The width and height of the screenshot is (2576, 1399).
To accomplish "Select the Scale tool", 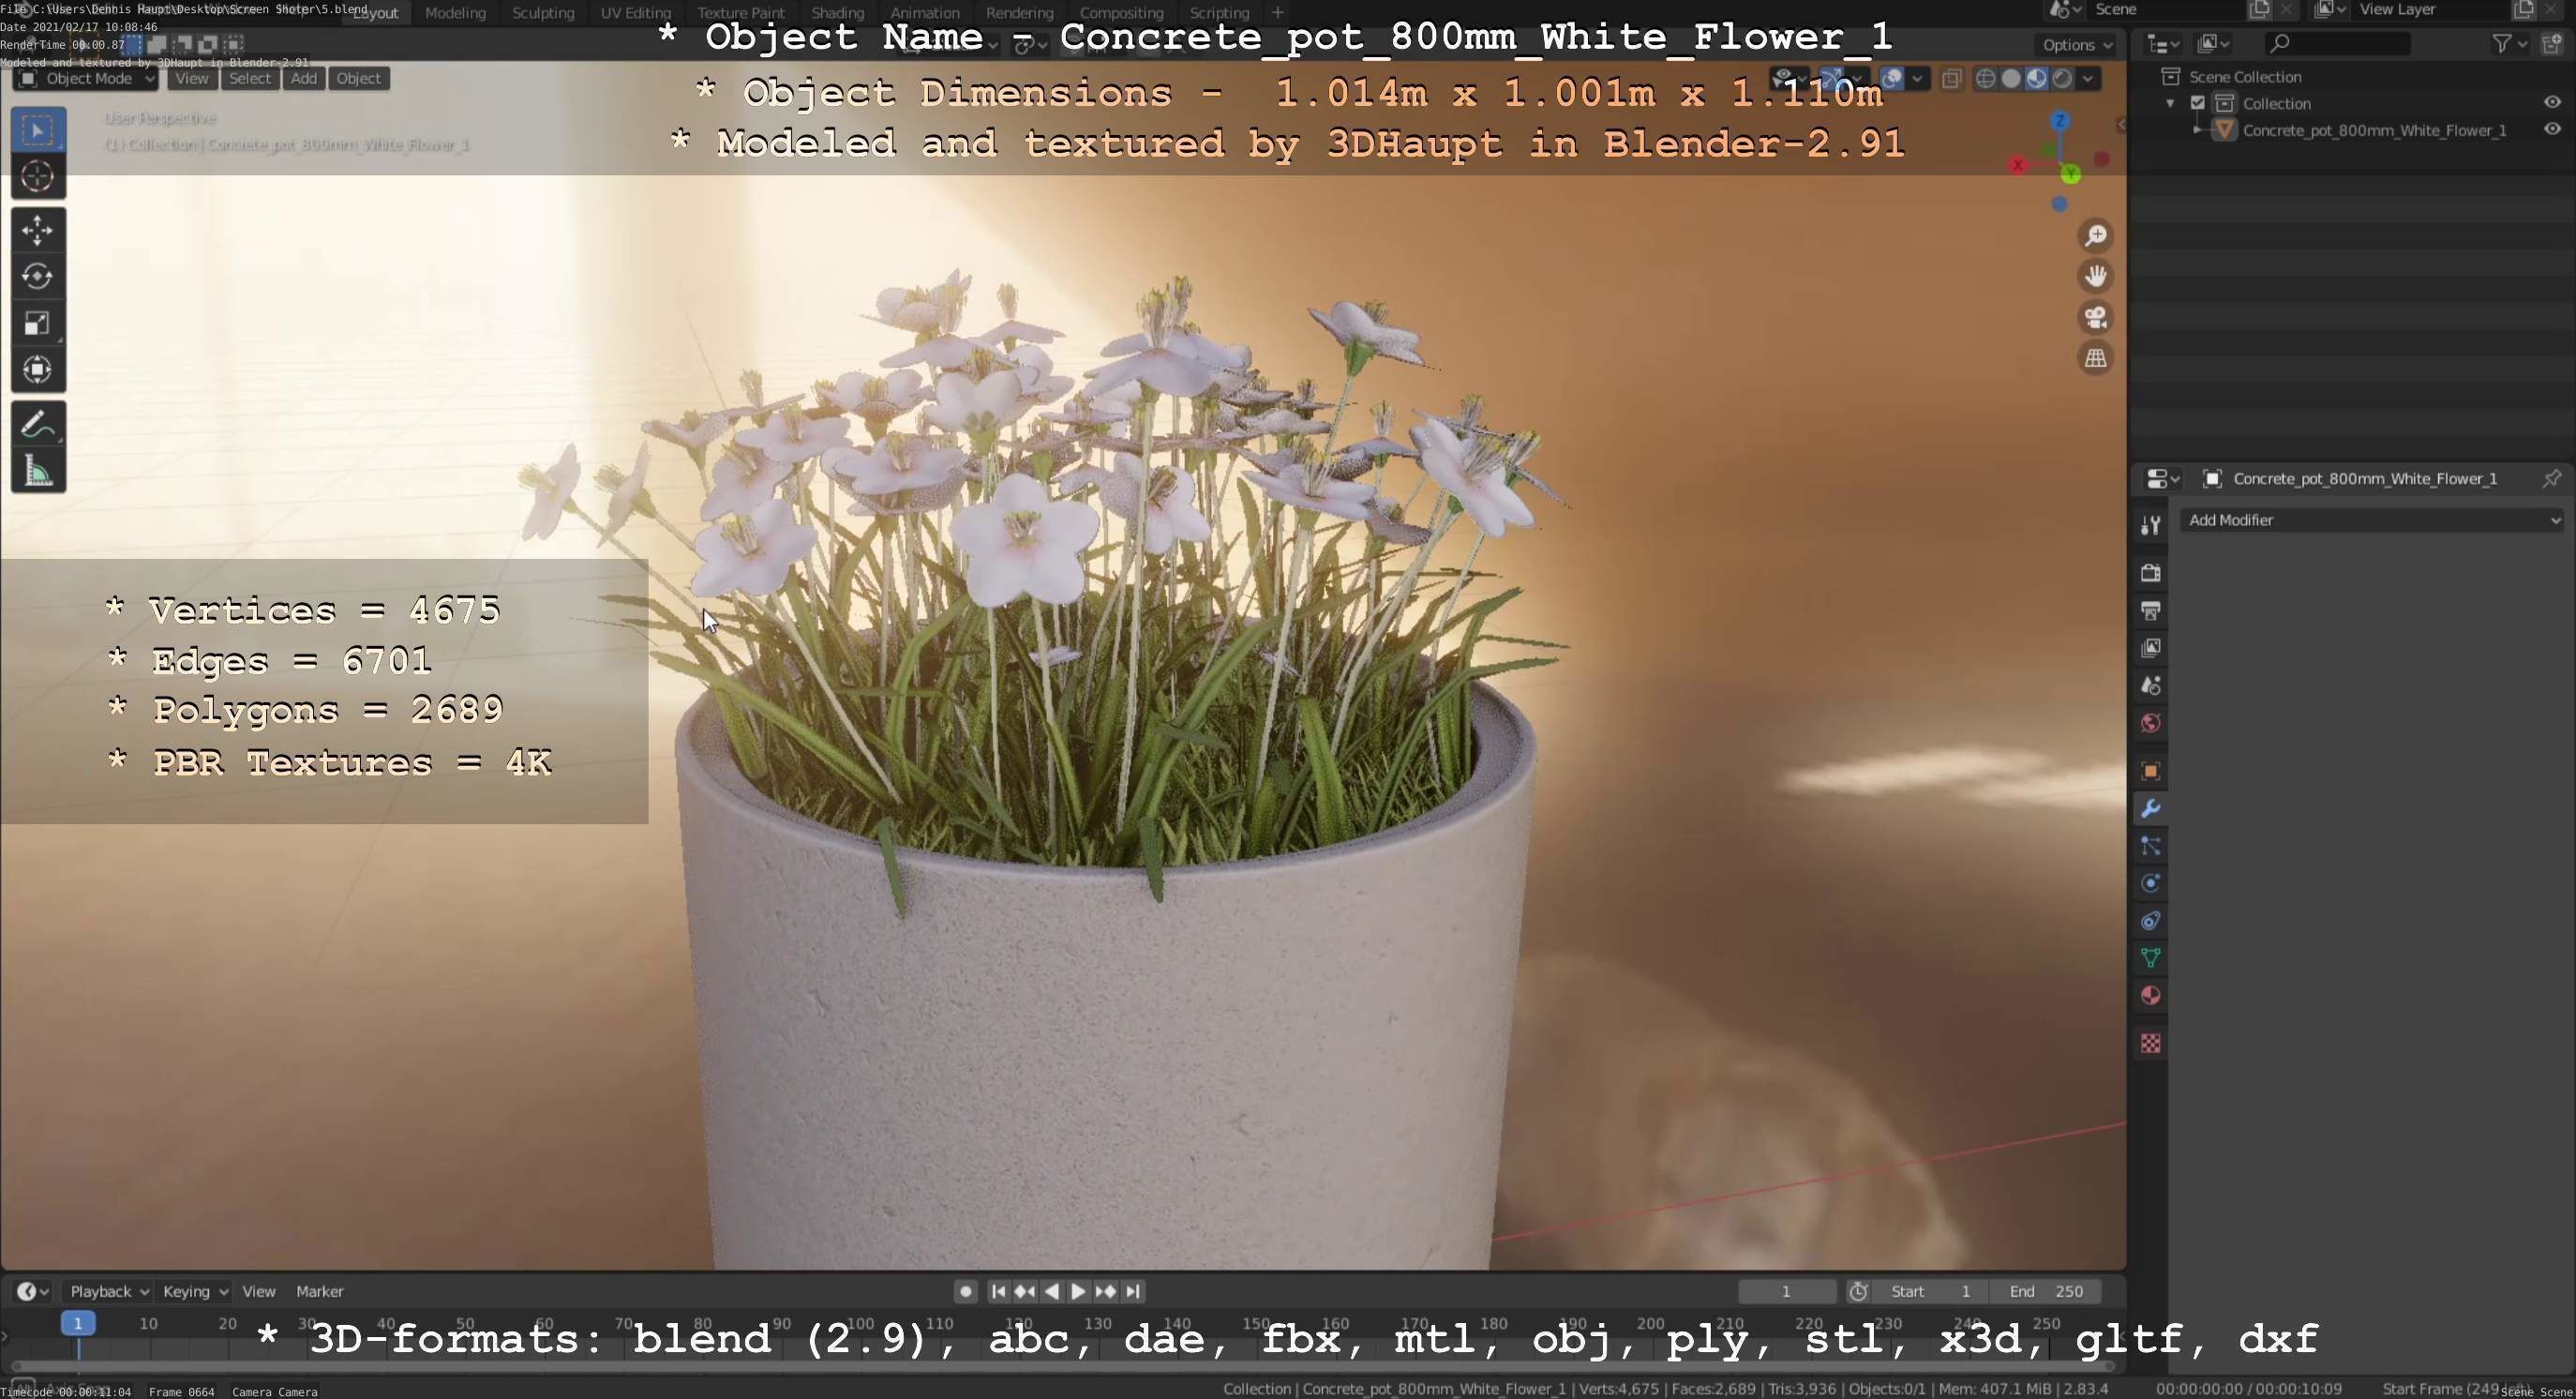I will (38, 323).
